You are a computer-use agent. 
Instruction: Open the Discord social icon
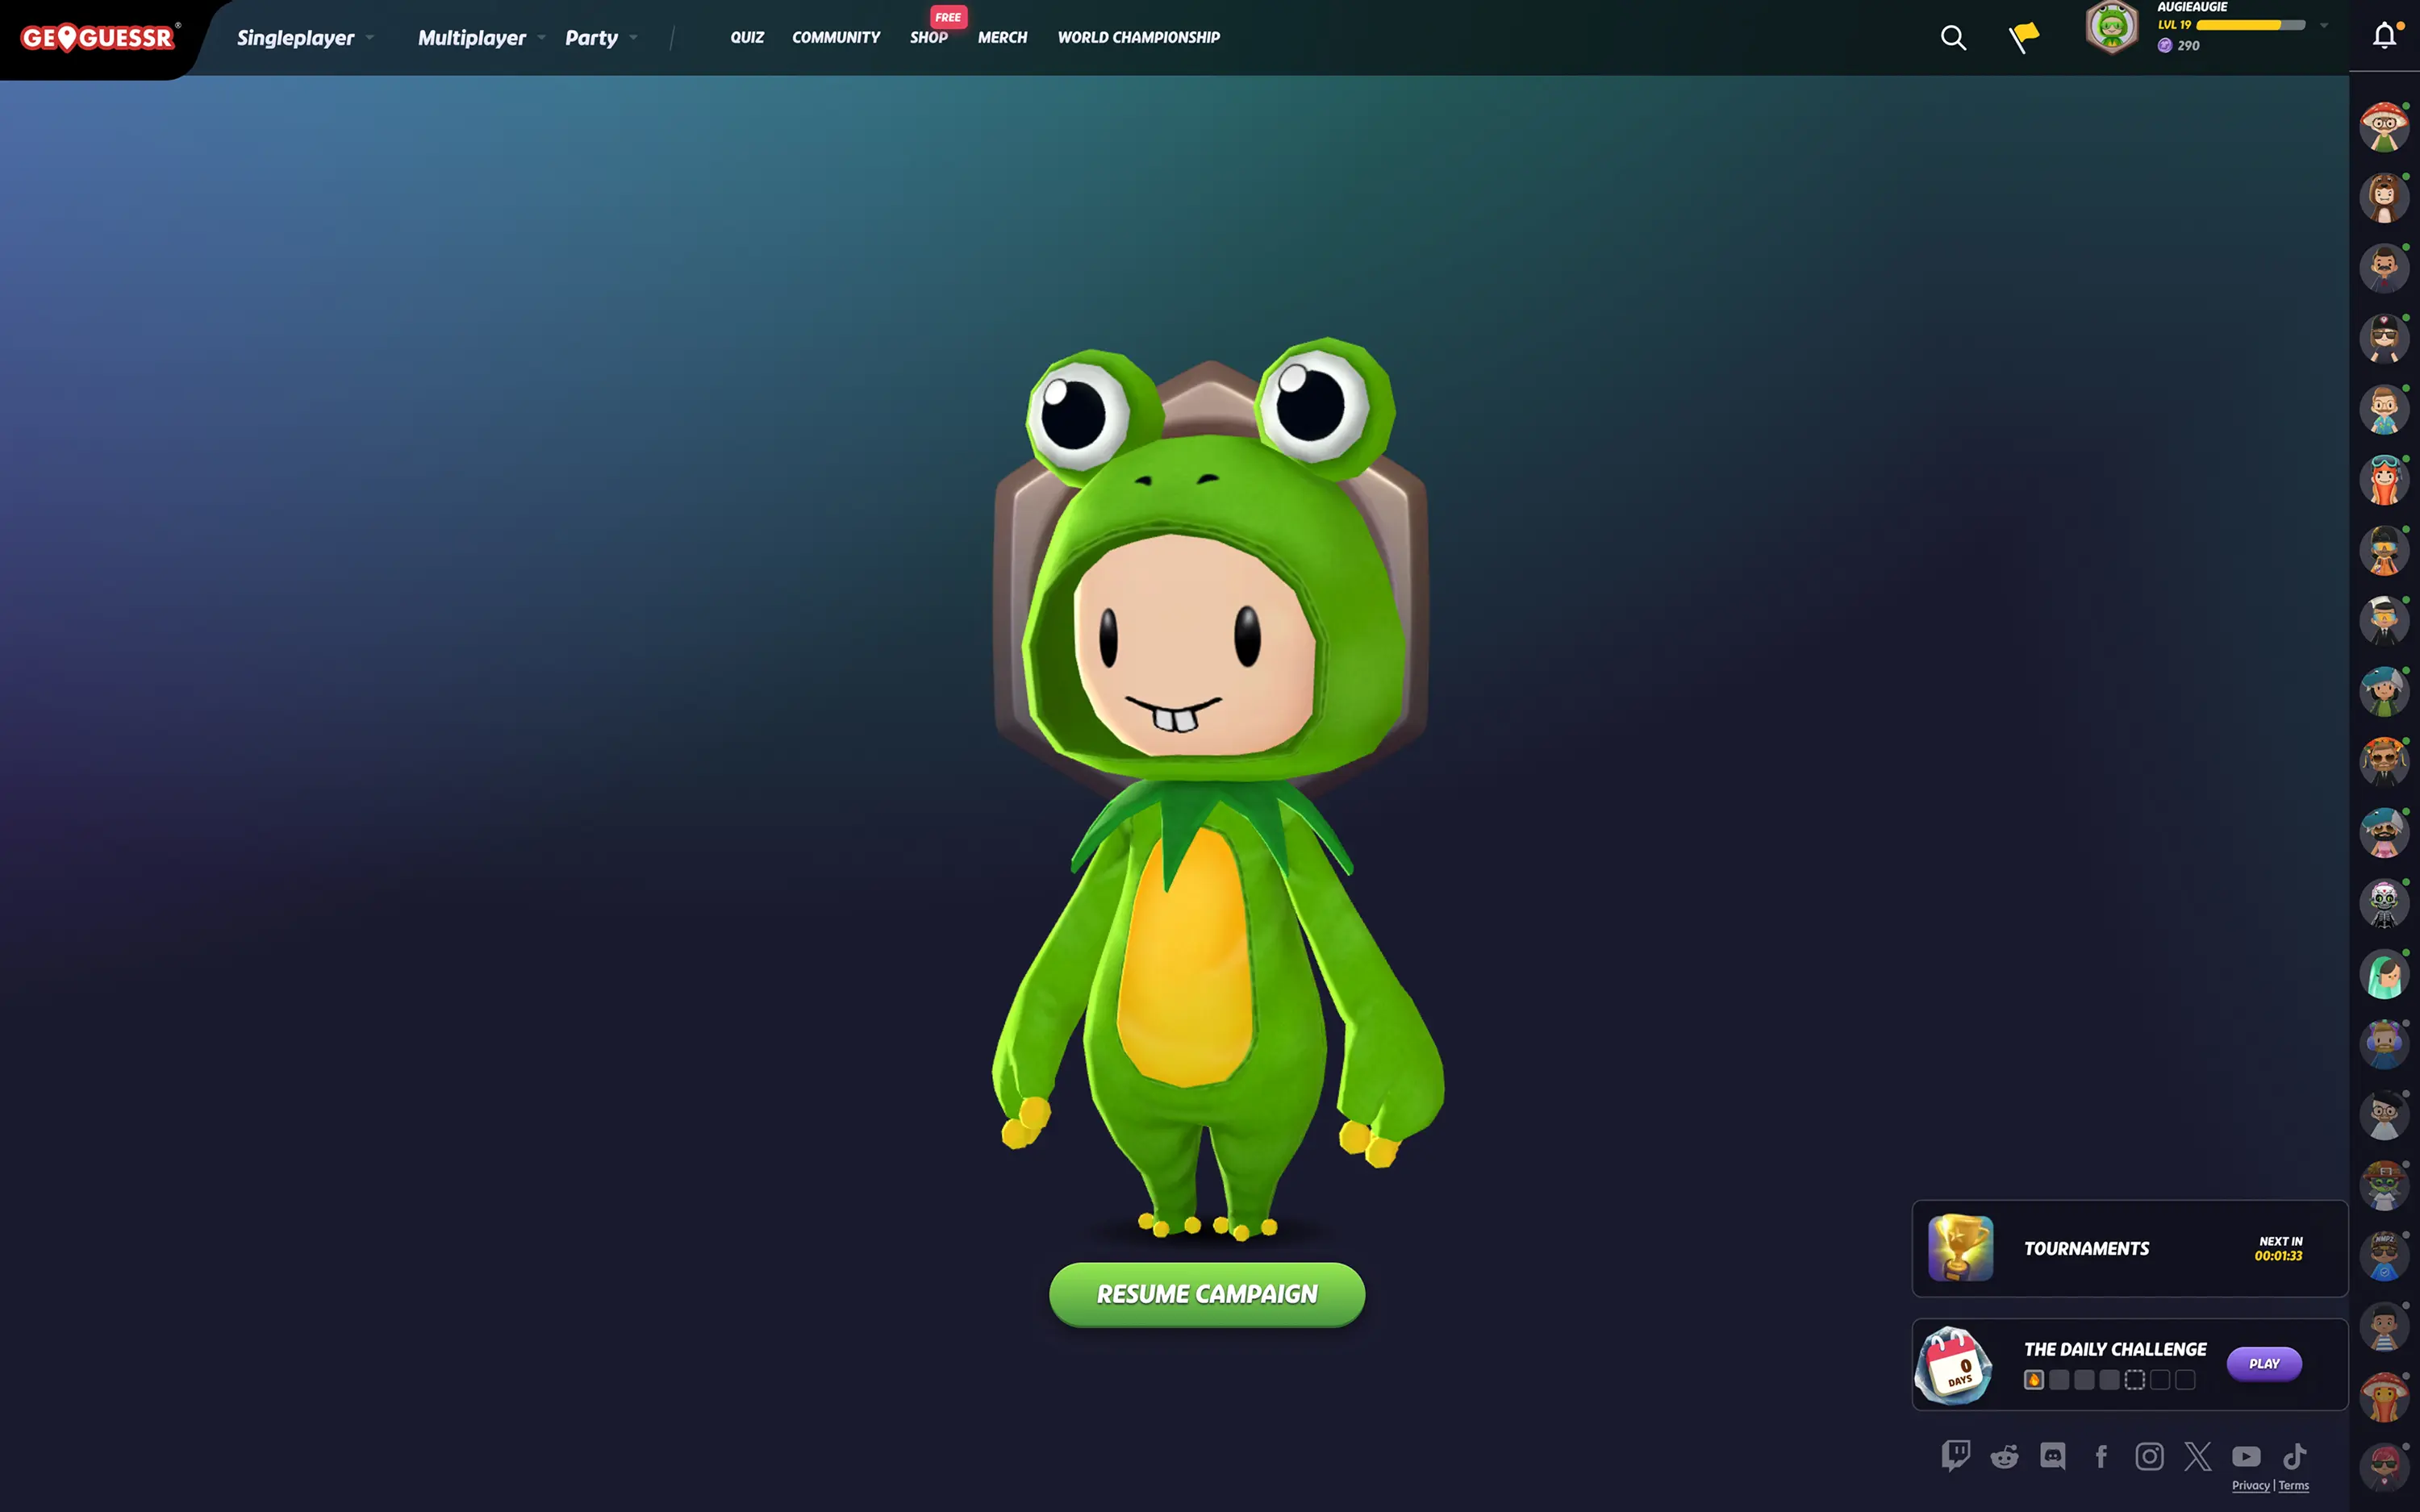(x=2053, y=1456)
